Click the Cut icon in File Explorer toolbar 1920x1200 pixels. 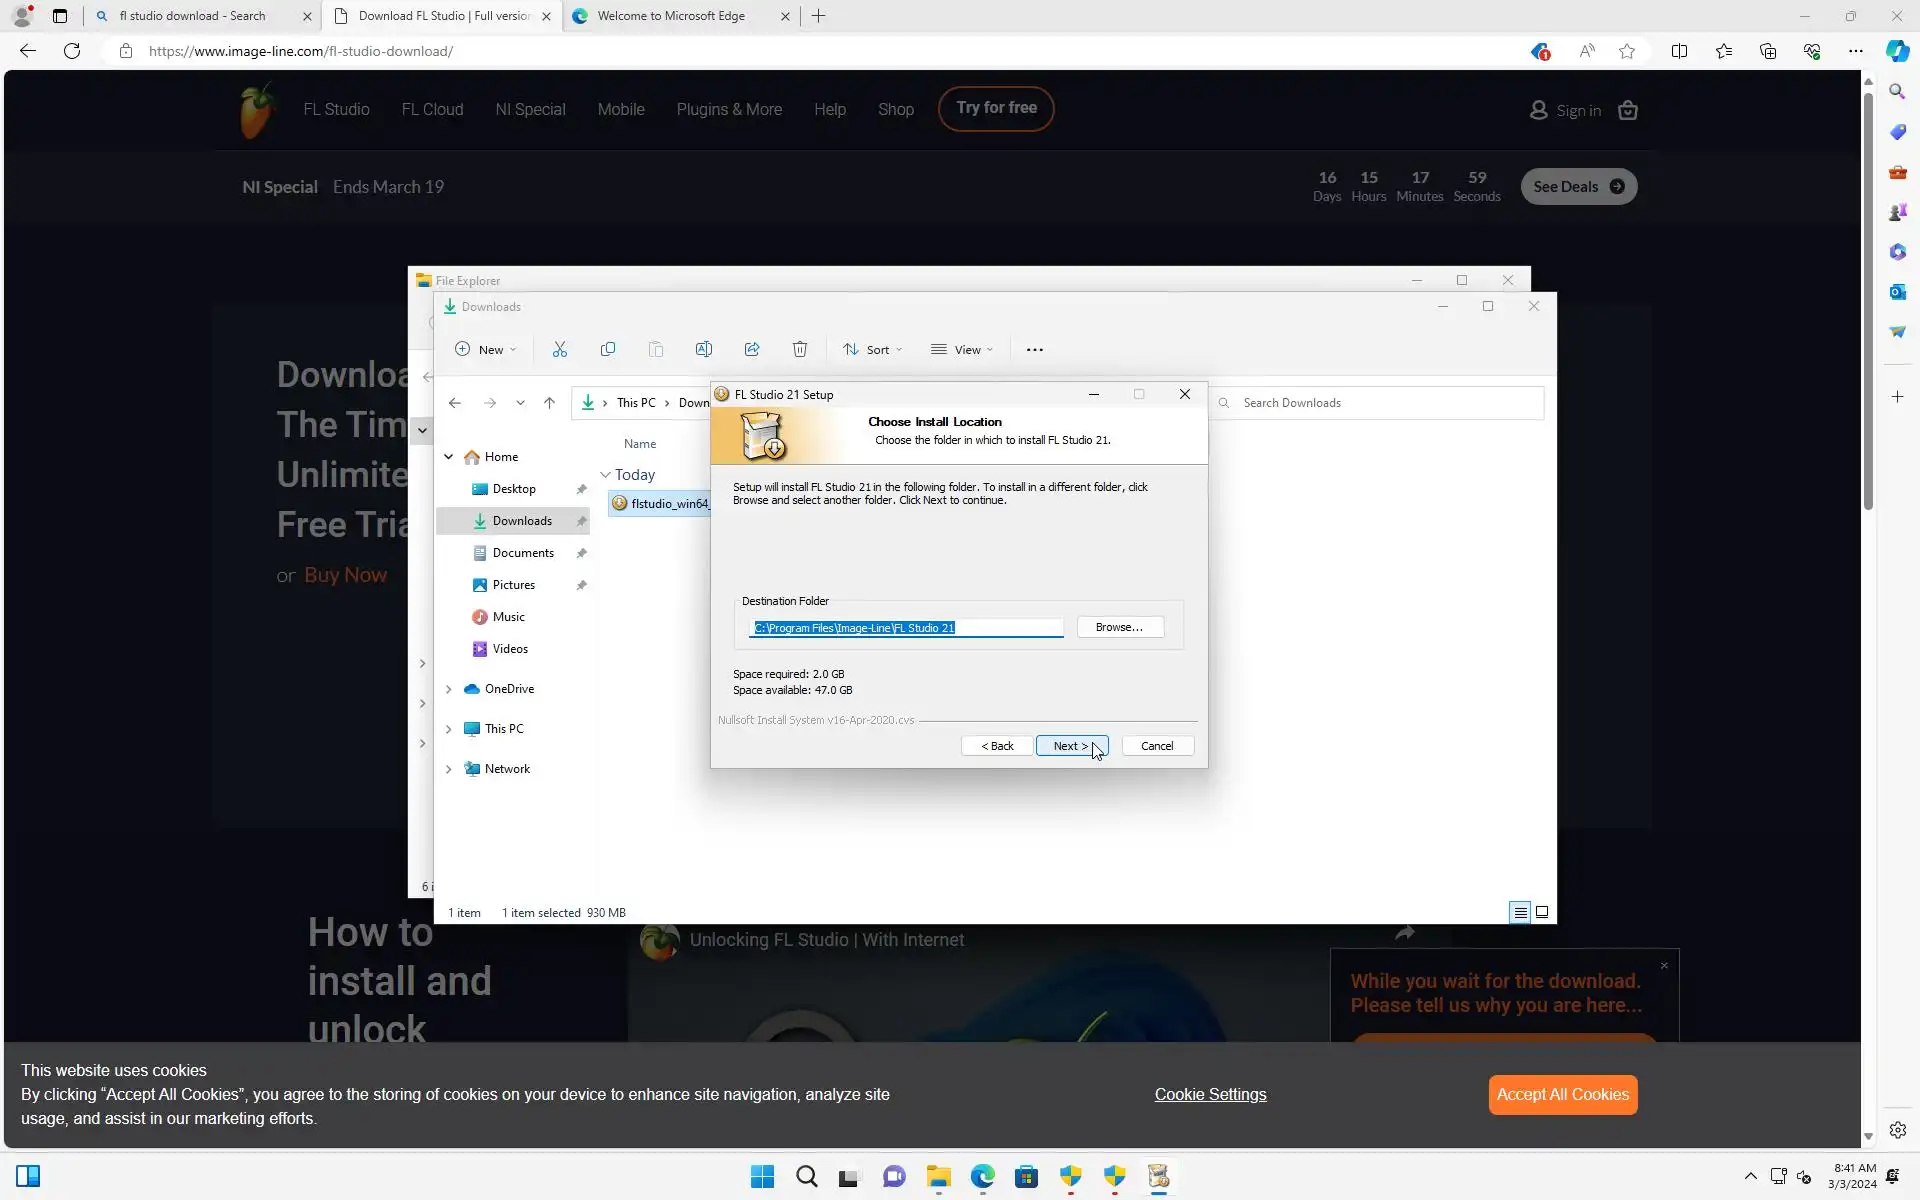click(x=560, y=349)
